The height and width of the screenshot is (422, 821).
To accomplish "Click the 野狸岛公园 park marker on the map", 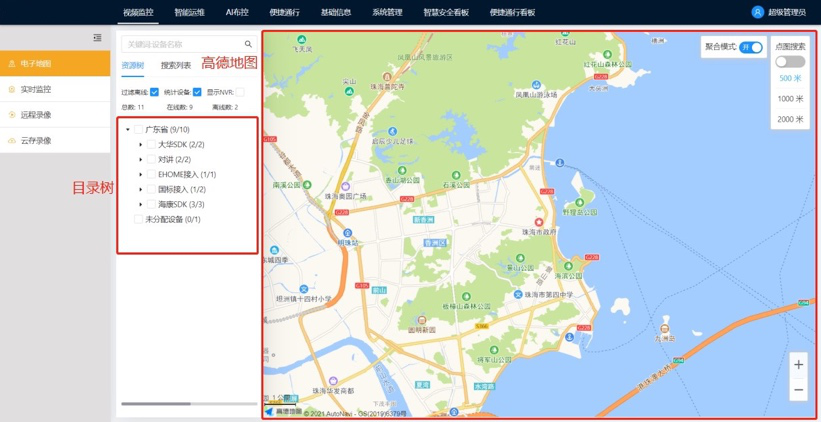I will [x=580, y=203].
